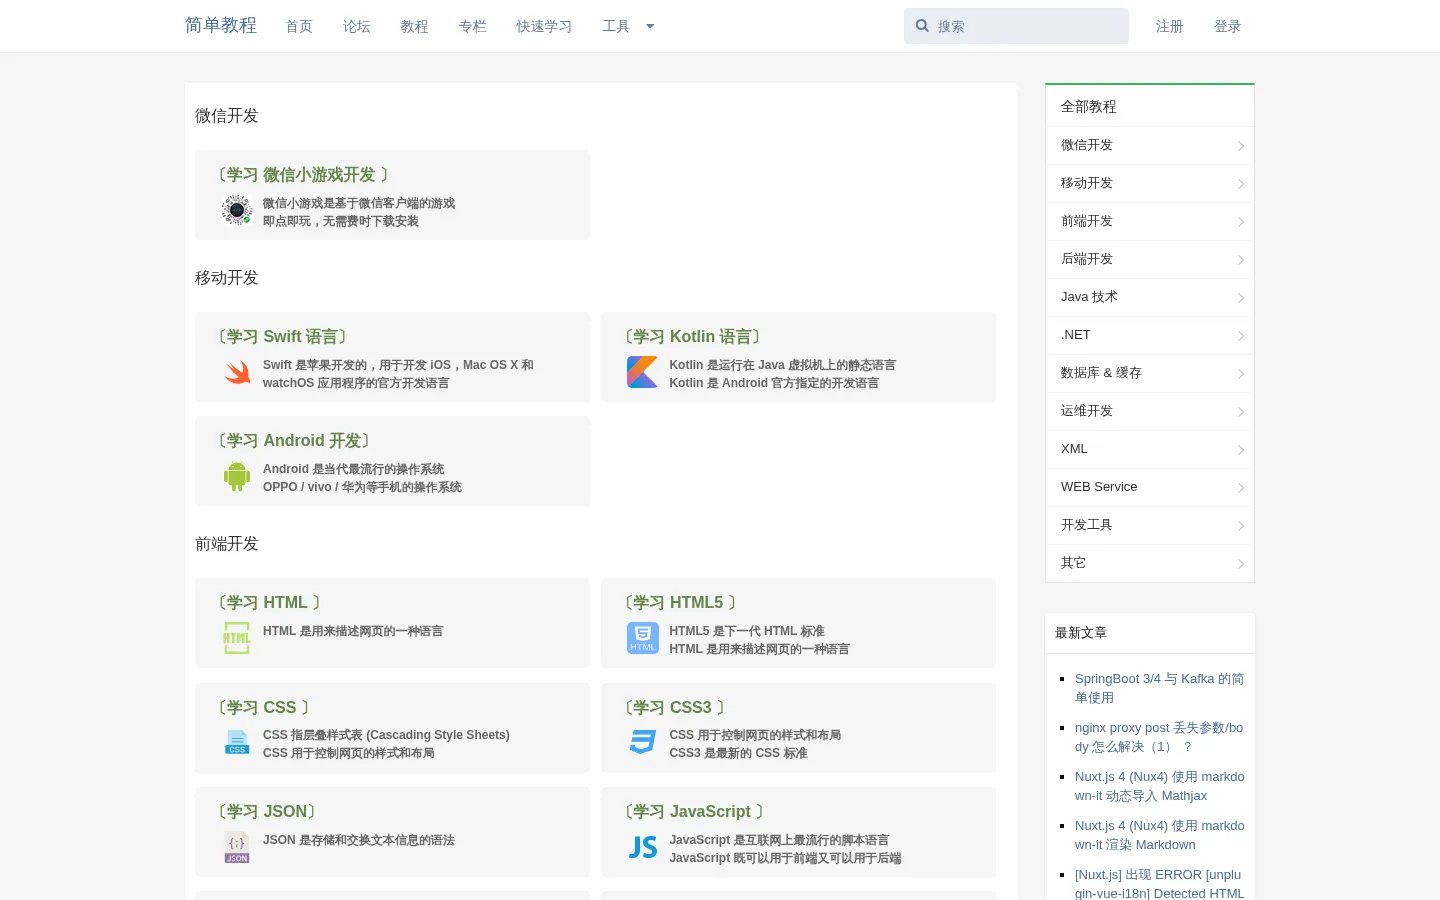Expand the Java 技术 category chevron
Screen dimensions: 1440x900
pos(1240,298)
